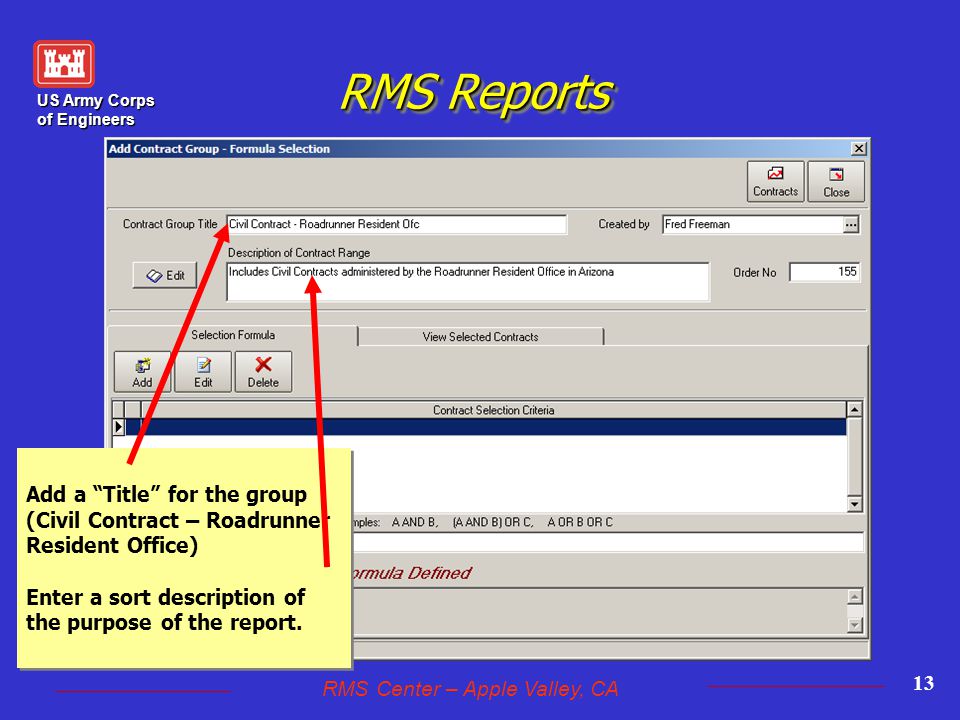The width and height of the screenshot is (960, 720).
Task: Click the Close button with the red arrow icon
Action: [x=836, y=181]
